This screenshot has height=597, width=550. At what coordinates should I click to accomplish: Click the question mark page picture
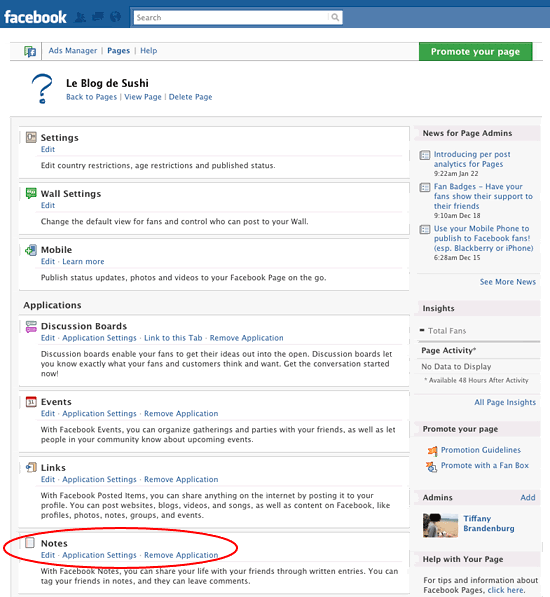point(42,88)
